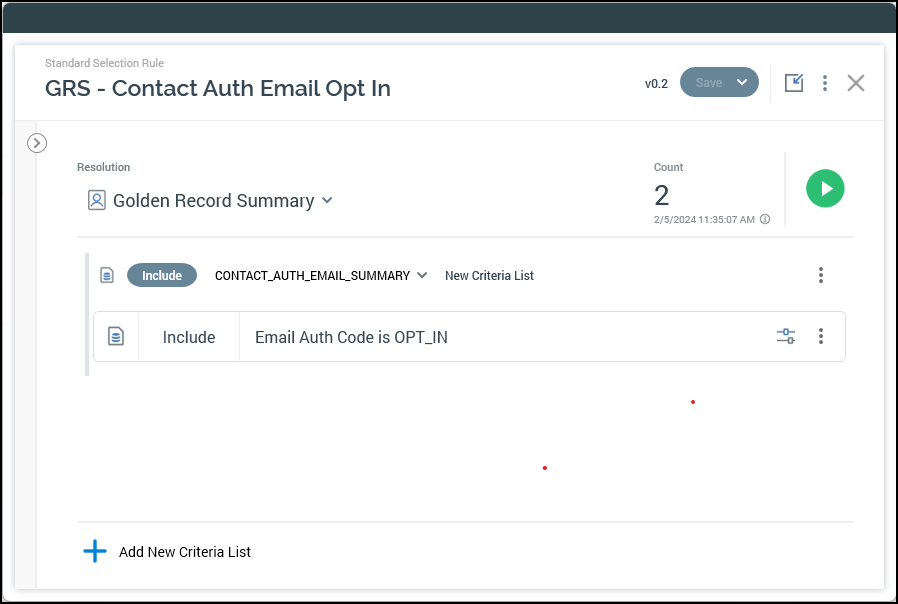The image size is (898, 604).
Task: Toggle Include on the Email Auth Code criterion
Action: click(189, 337)
